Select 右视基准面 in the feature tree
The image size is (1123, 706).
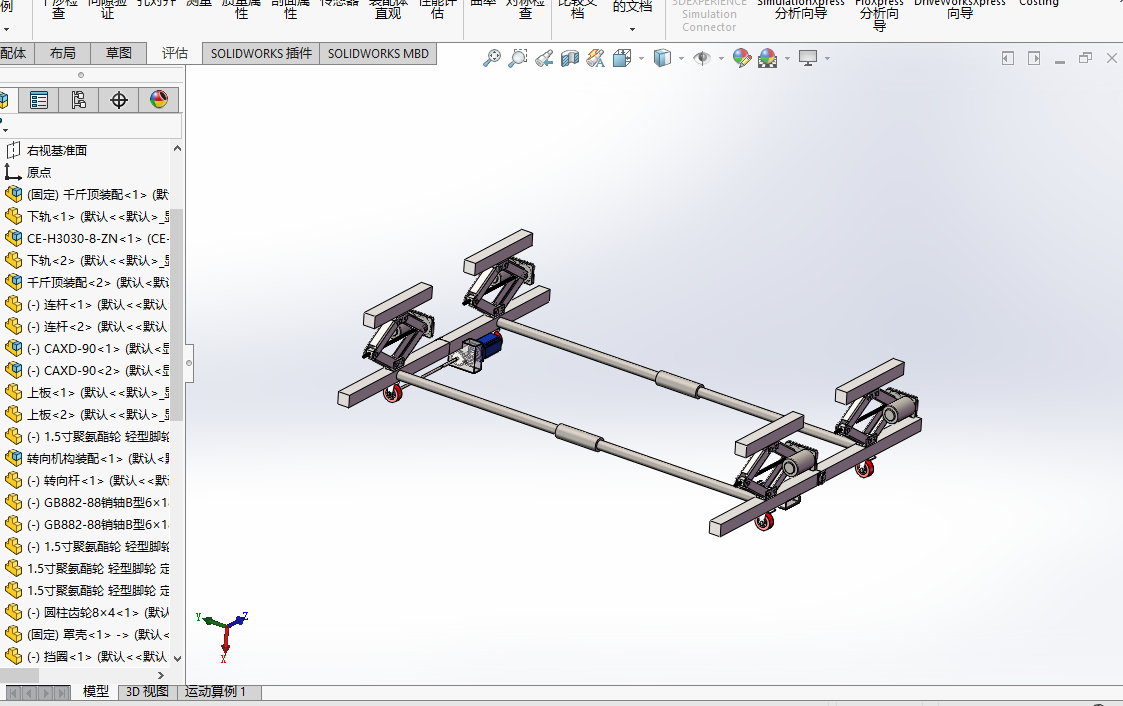[x=57, y=150]
